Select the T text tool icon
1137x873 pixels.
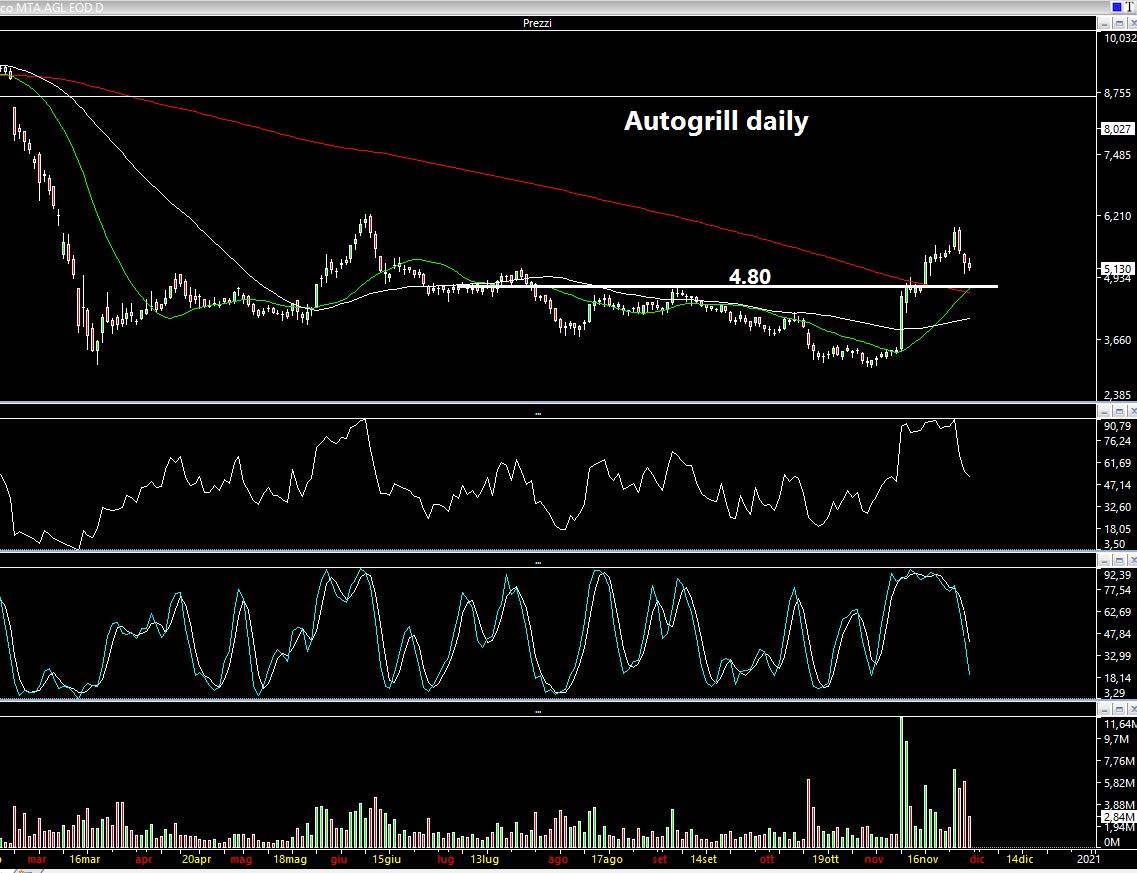tap(1130, 7)
